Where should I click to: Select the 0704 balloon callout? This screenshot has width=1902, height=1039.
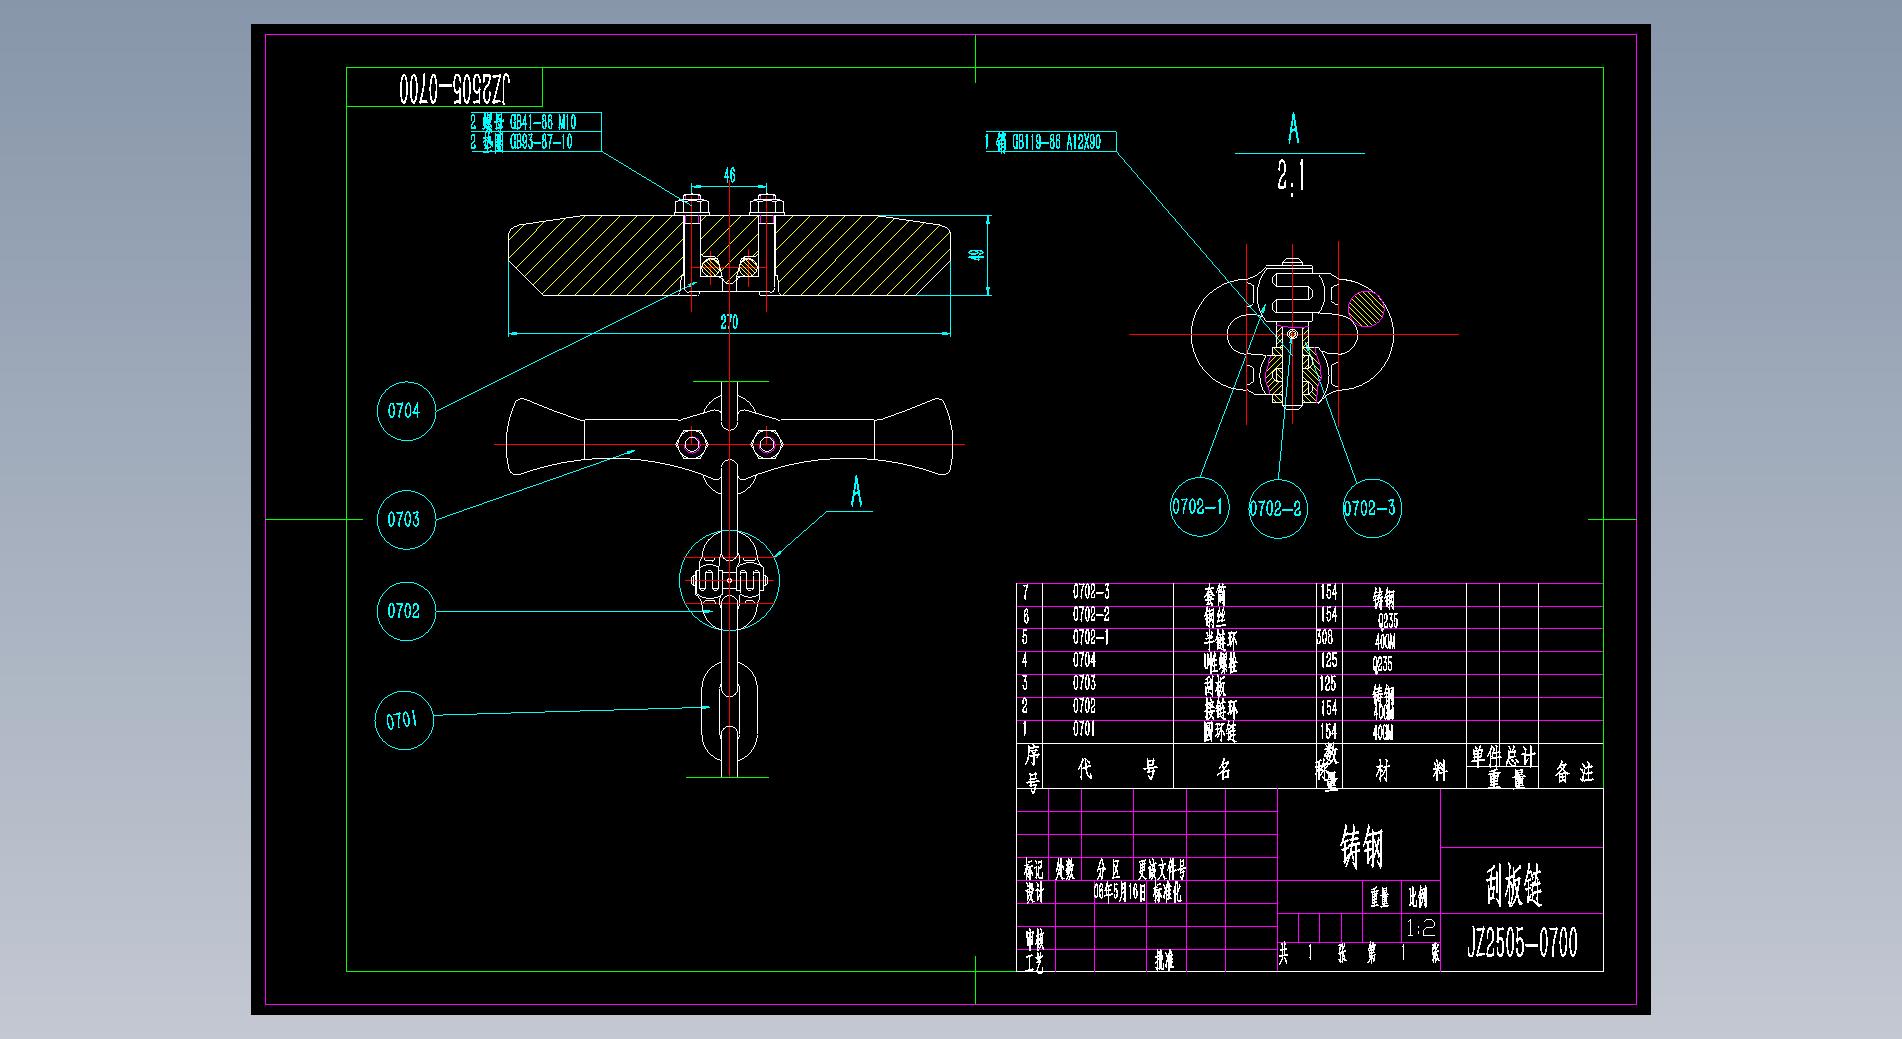pos(405,410)
